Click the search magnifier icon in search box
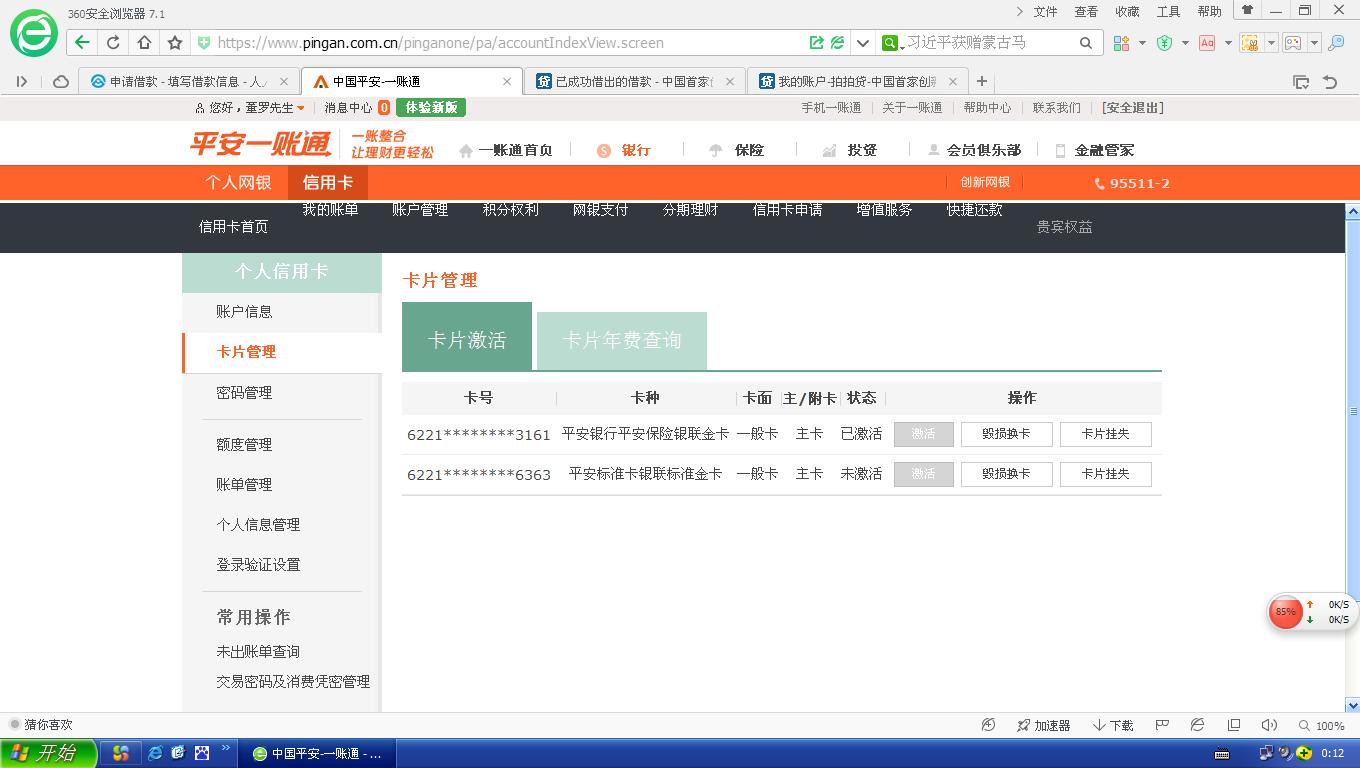The image size is (1360, 768). (1085, 43)
